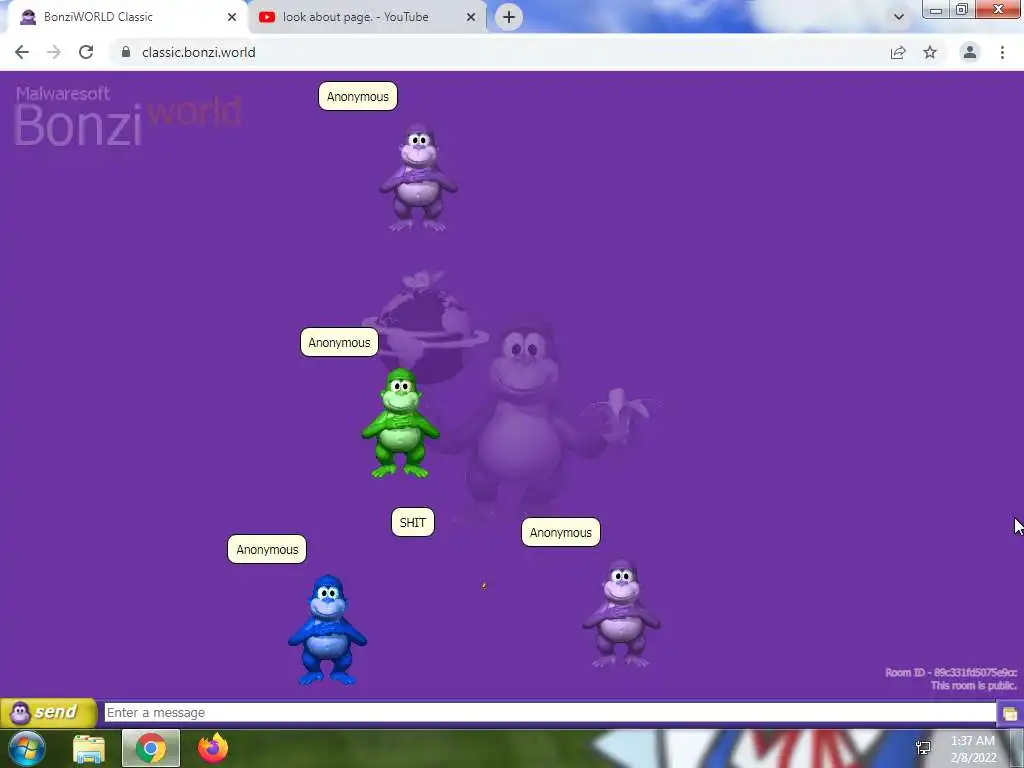This screenshot has height=768, width=1024.
Task: Expand the tab search dropdown
Action: point(899,17)
